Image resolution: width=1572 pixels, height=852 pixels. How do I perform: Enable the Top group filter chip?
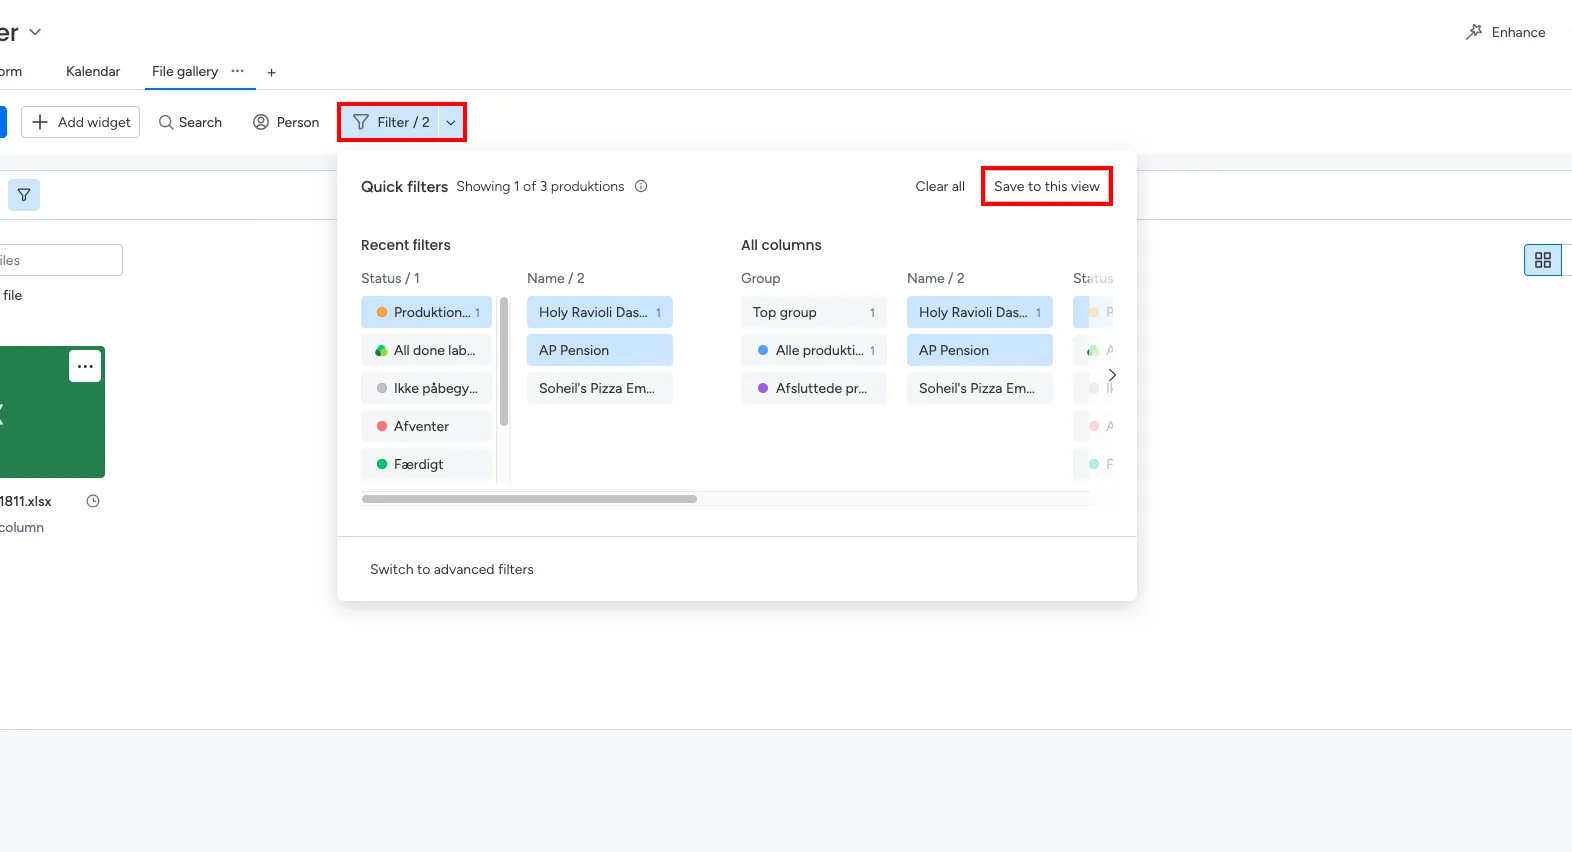[813, 312]
